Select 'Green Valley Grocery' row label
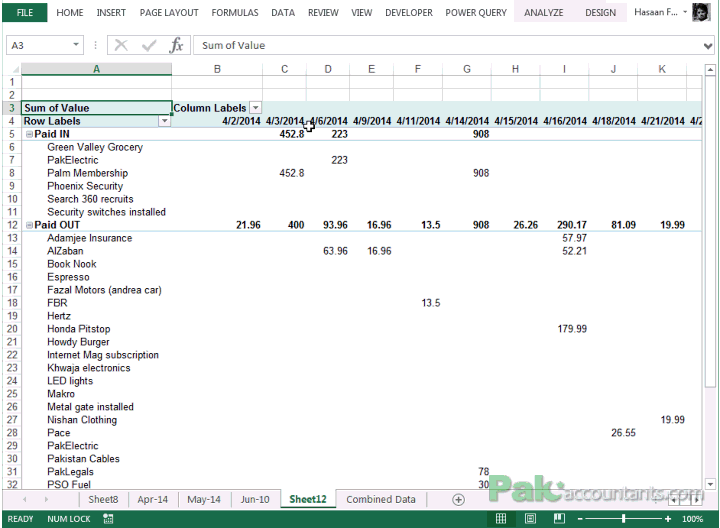The height and width of the screenshot is (528, 720). [95, 147]
